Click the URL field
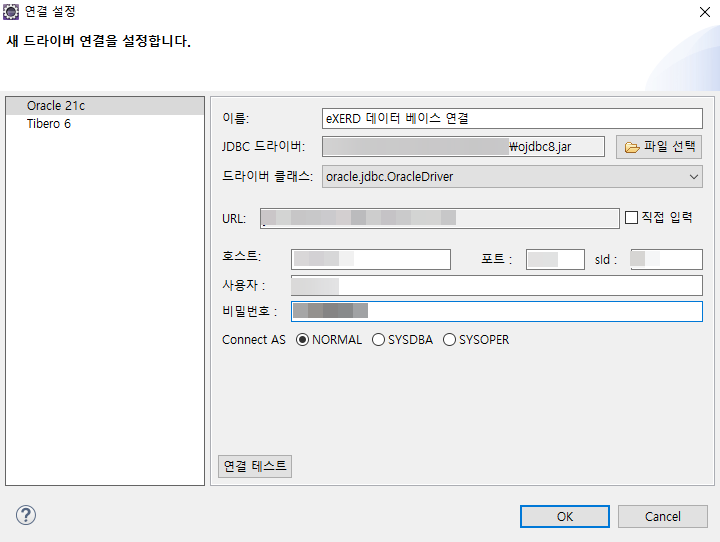The width and height of the screenshot is (720, 542). click(x=439, y=218)
